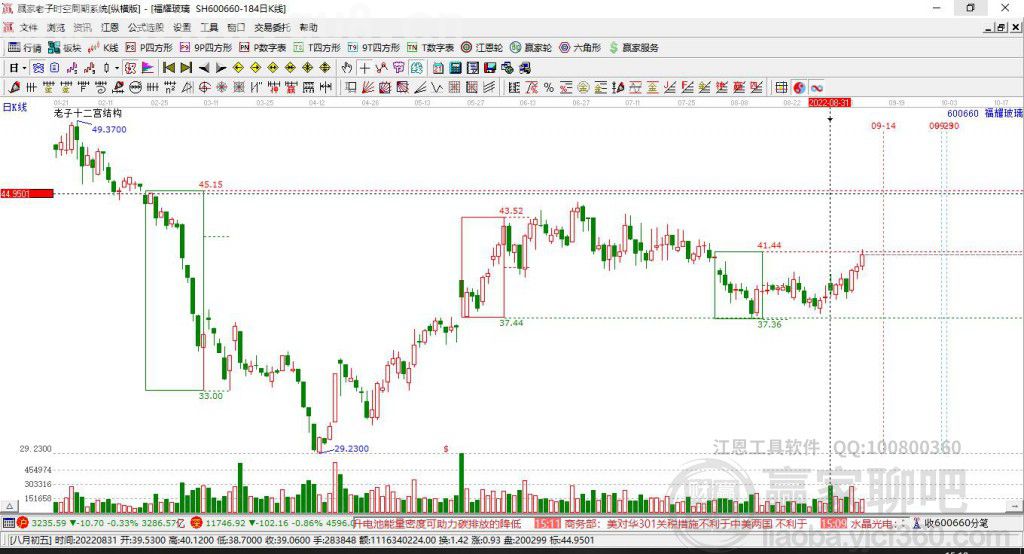Screen dimensions: 1024x554
Task: Click the red 44.9501 price marker
Action: coord(27,193)
